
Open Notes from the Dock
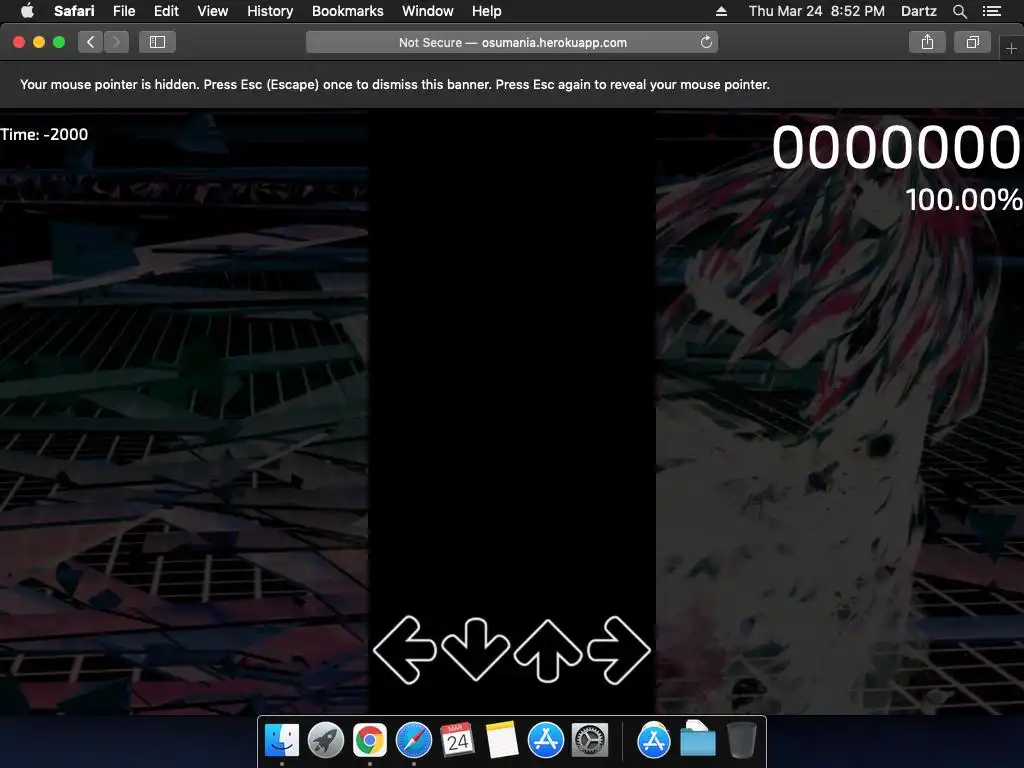tap(502, 740)
